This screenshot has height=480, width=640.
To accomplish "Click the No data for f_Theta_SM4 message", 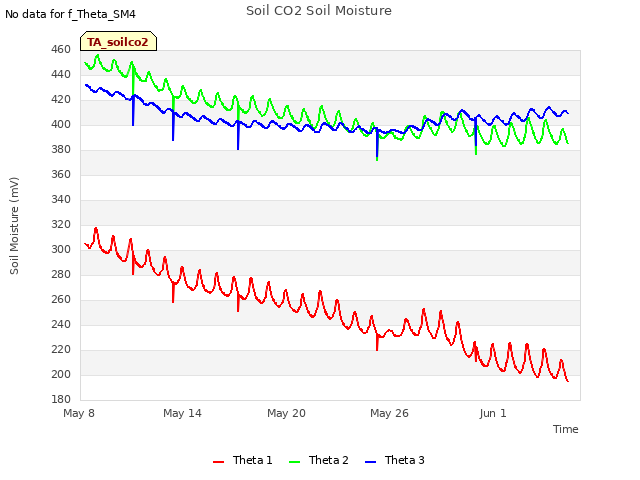I will coord(70,14).
